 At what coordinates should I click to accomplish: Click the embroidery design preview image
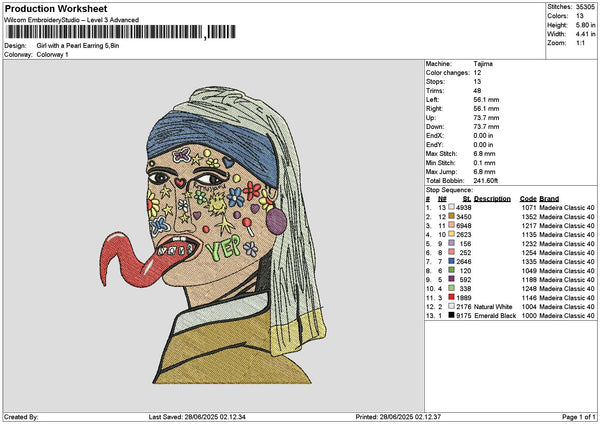pos(213,235)
